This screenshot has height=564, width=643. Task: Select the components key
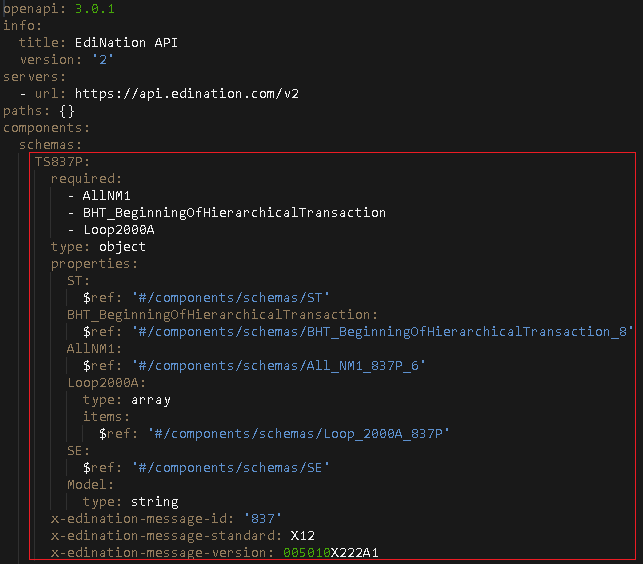click(x=46, y=128)
